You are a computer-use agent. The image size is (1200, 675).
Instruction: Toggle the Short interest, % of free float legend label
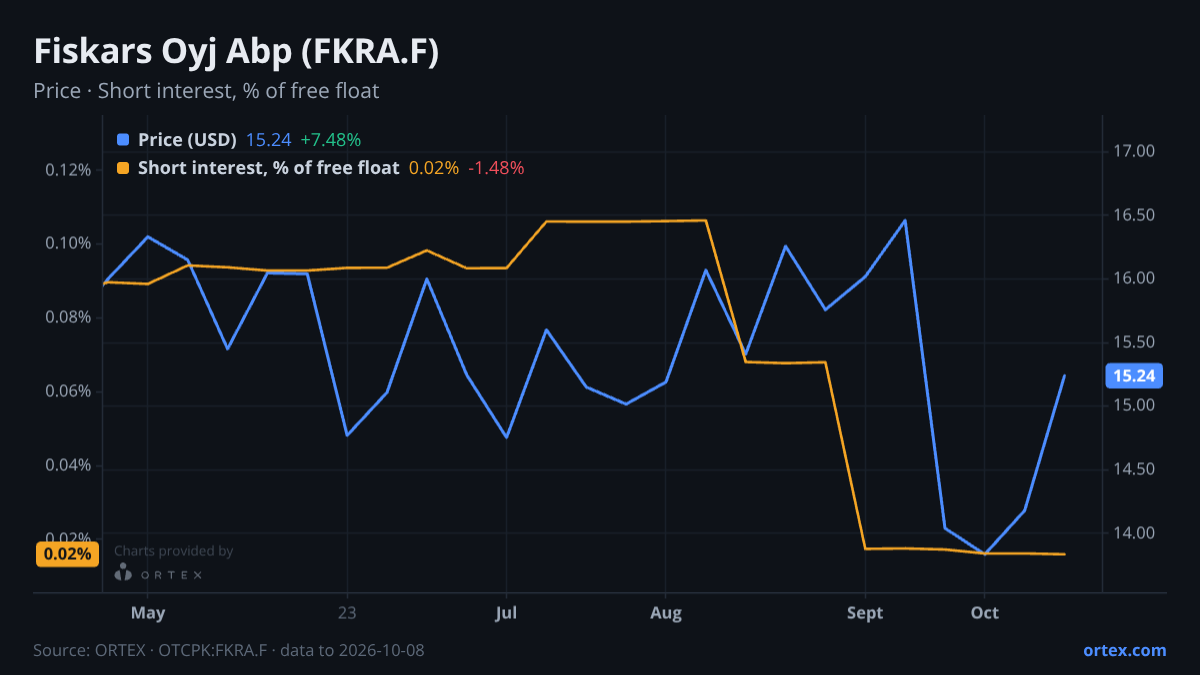269,168
